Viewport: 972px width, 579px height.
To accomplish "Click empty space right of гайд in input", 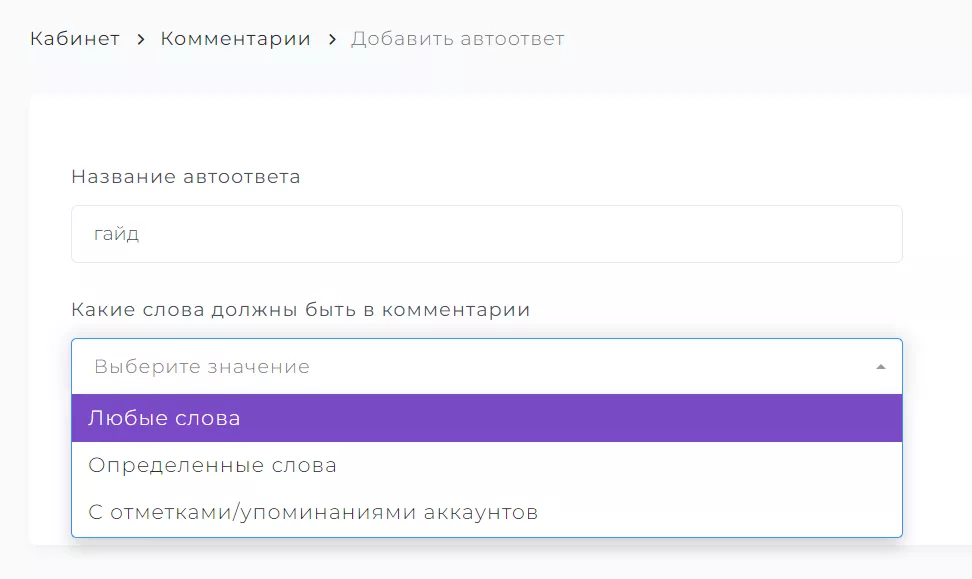I will coord(521,234).
